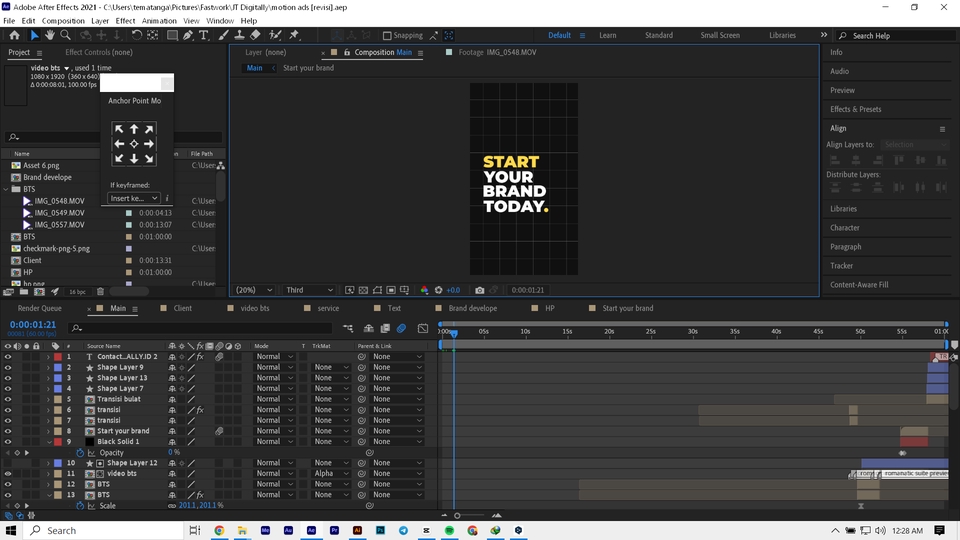
Task: Open the magnification 20% dropdown
Action: pos(253,290)
